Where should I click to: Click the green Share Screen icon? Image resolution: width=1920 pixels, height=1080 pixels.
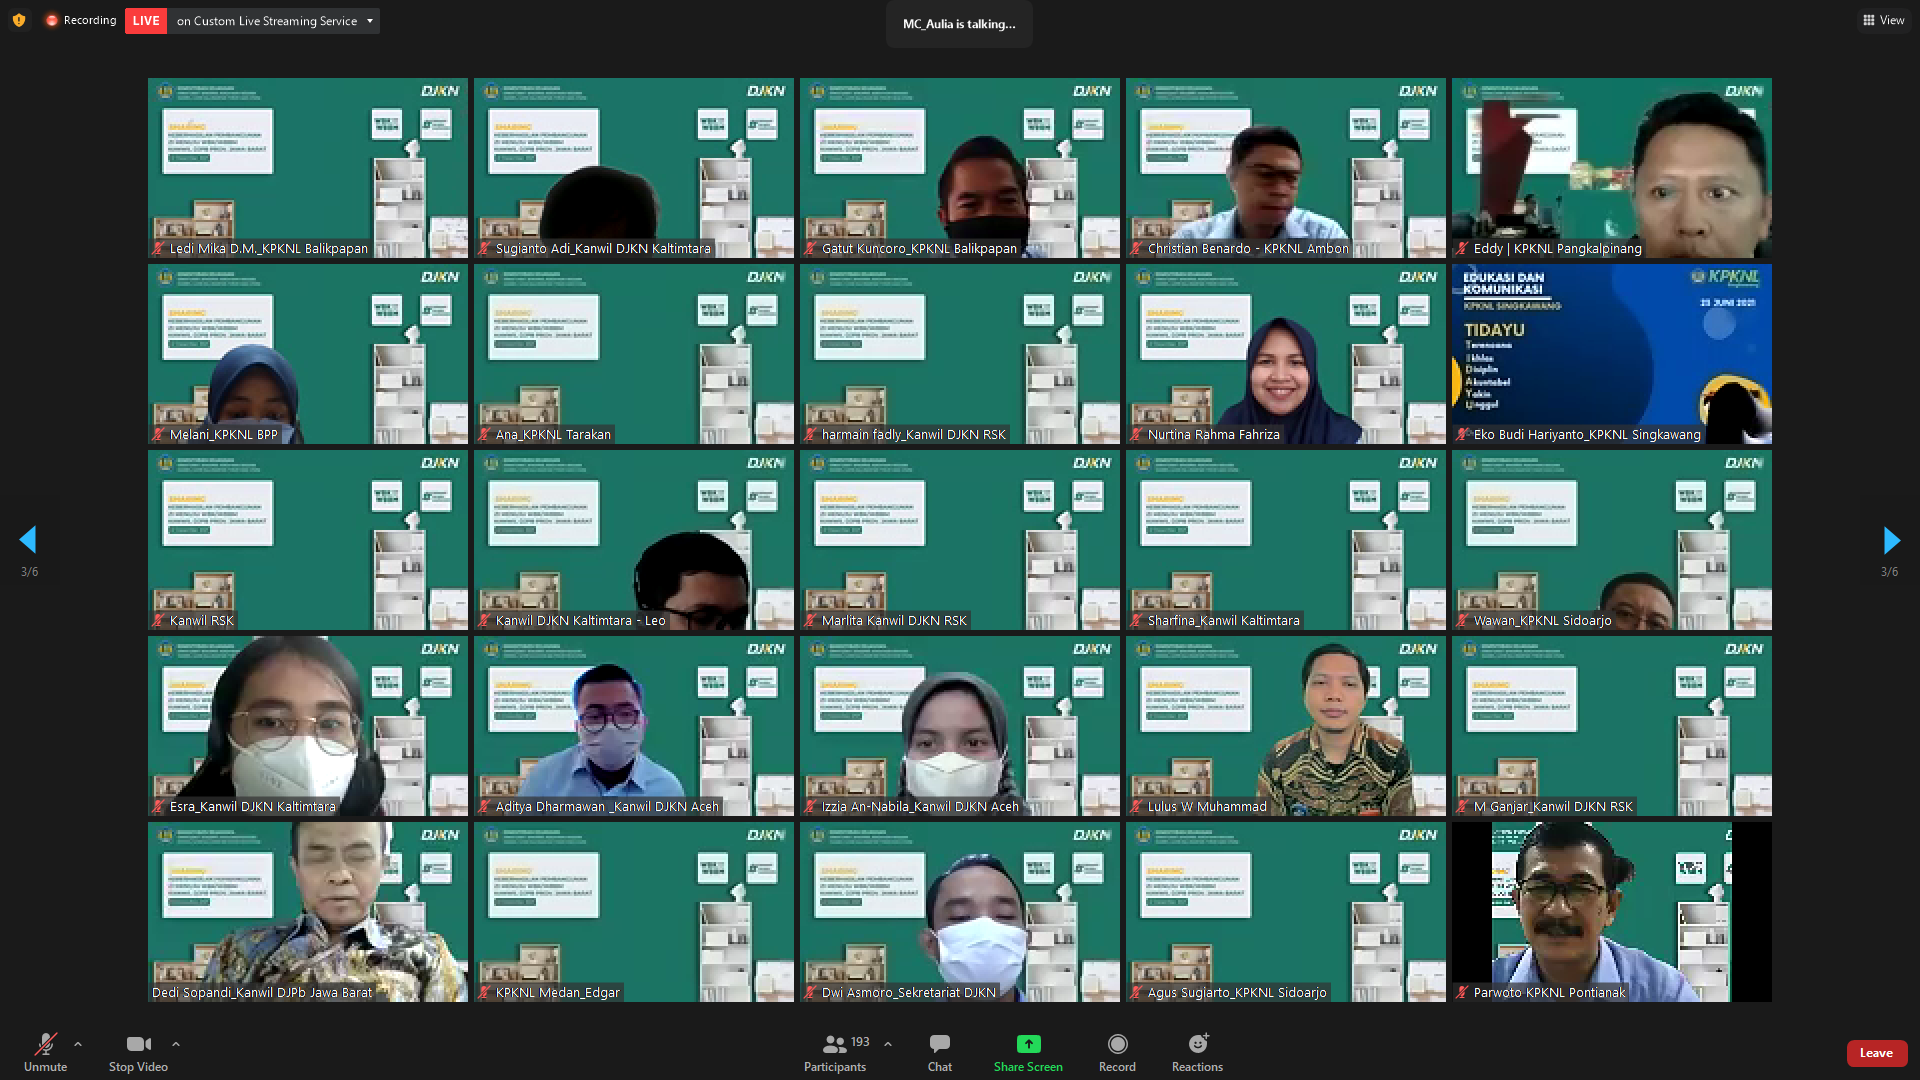point(1028,1044)
